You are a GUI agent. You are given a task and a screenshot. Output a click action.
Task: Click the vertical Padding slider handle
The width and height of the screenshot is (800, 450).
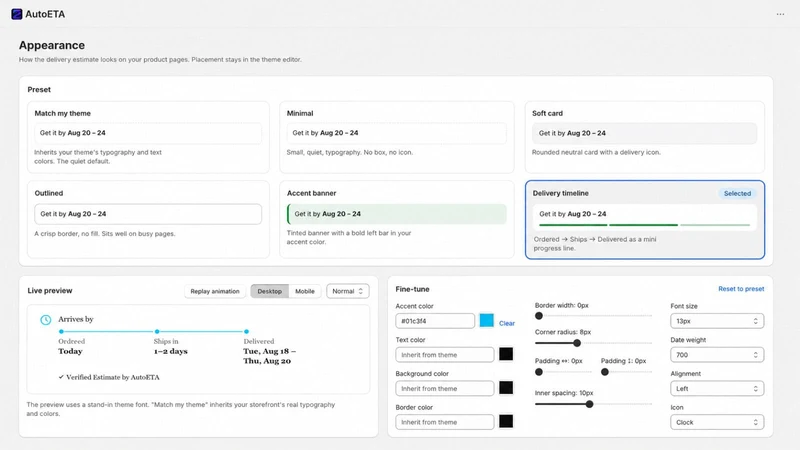pyautogui.click(x=605, y=372)
